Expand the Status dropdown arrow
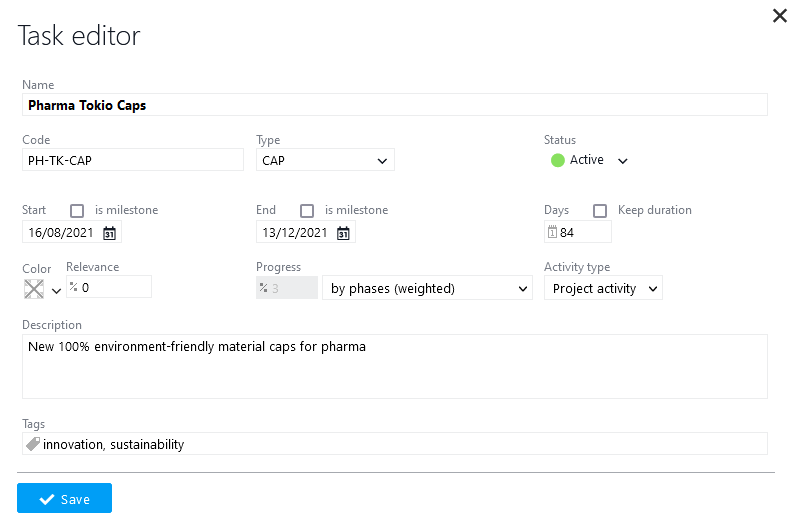 (x=622, y=161)
